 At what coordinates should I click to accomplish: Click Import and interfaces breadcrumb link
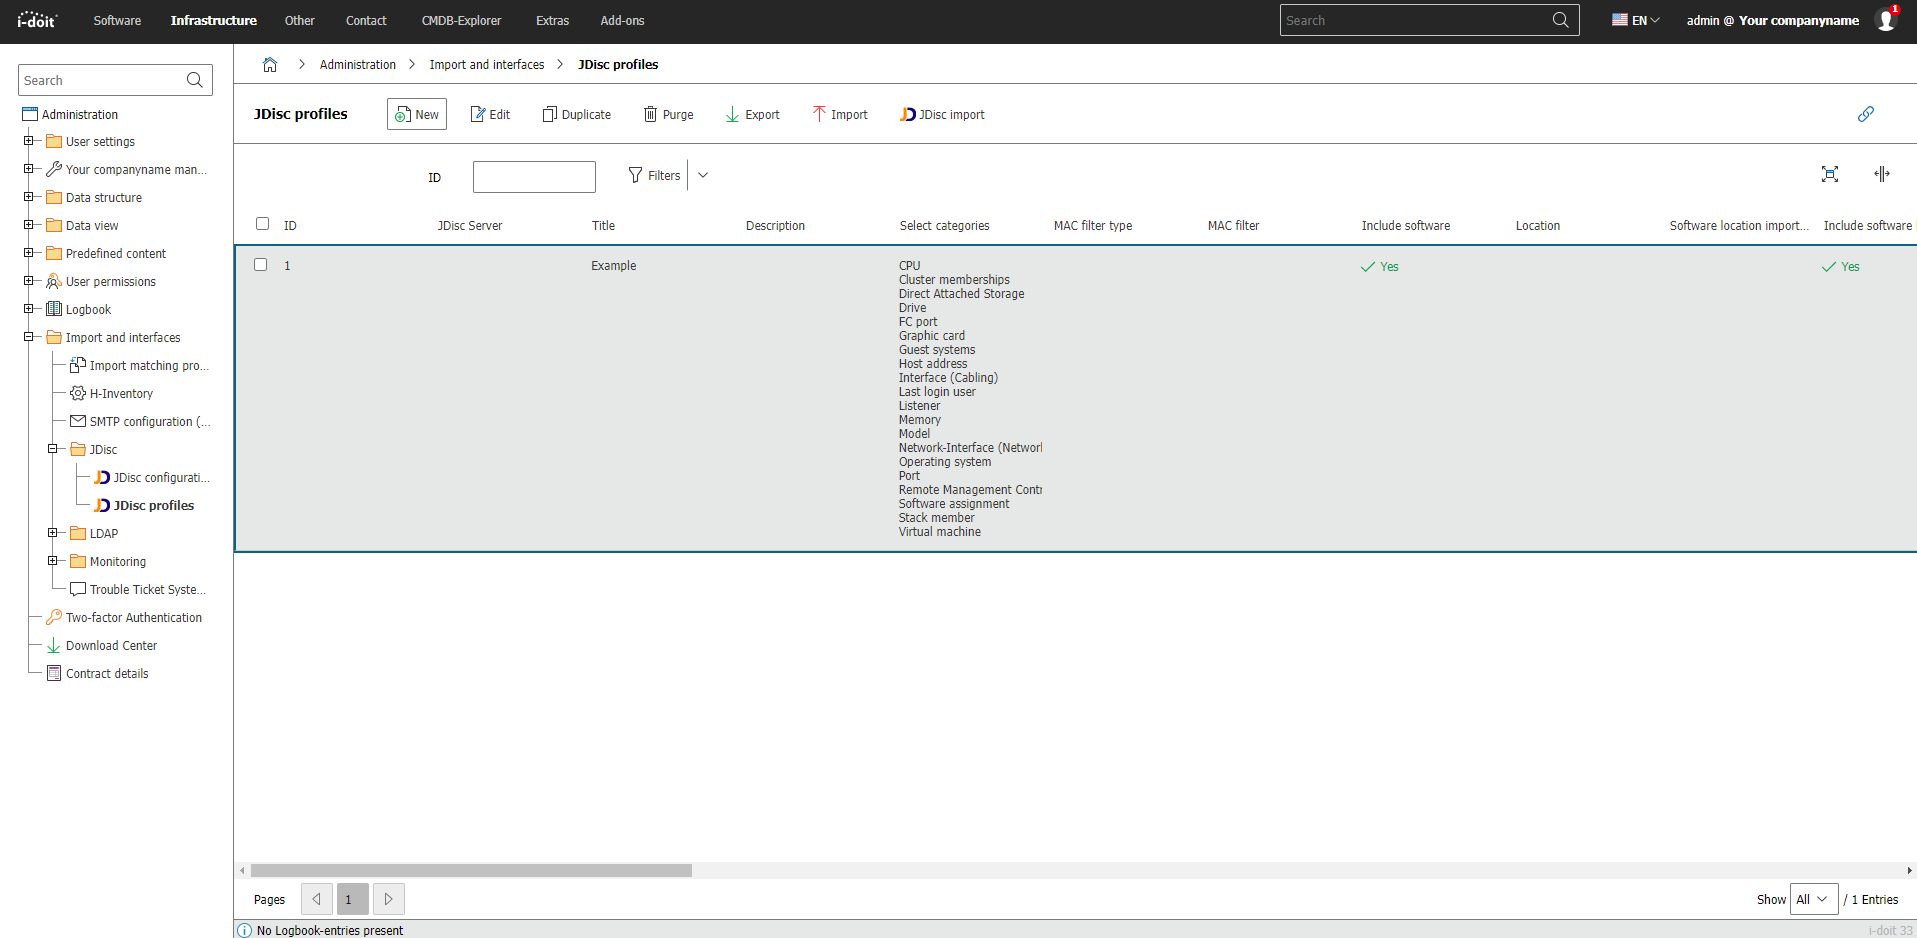point(487,65)
